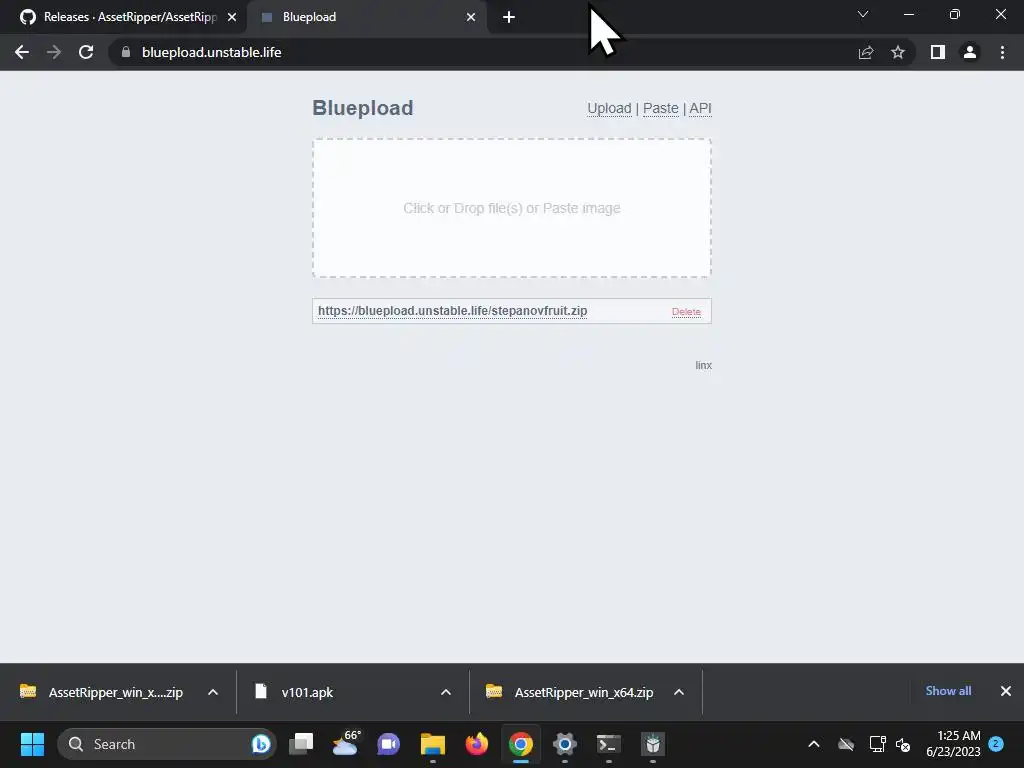Click the forward navigation arrow
This screenshot has width=1024, height=768.
54,52
